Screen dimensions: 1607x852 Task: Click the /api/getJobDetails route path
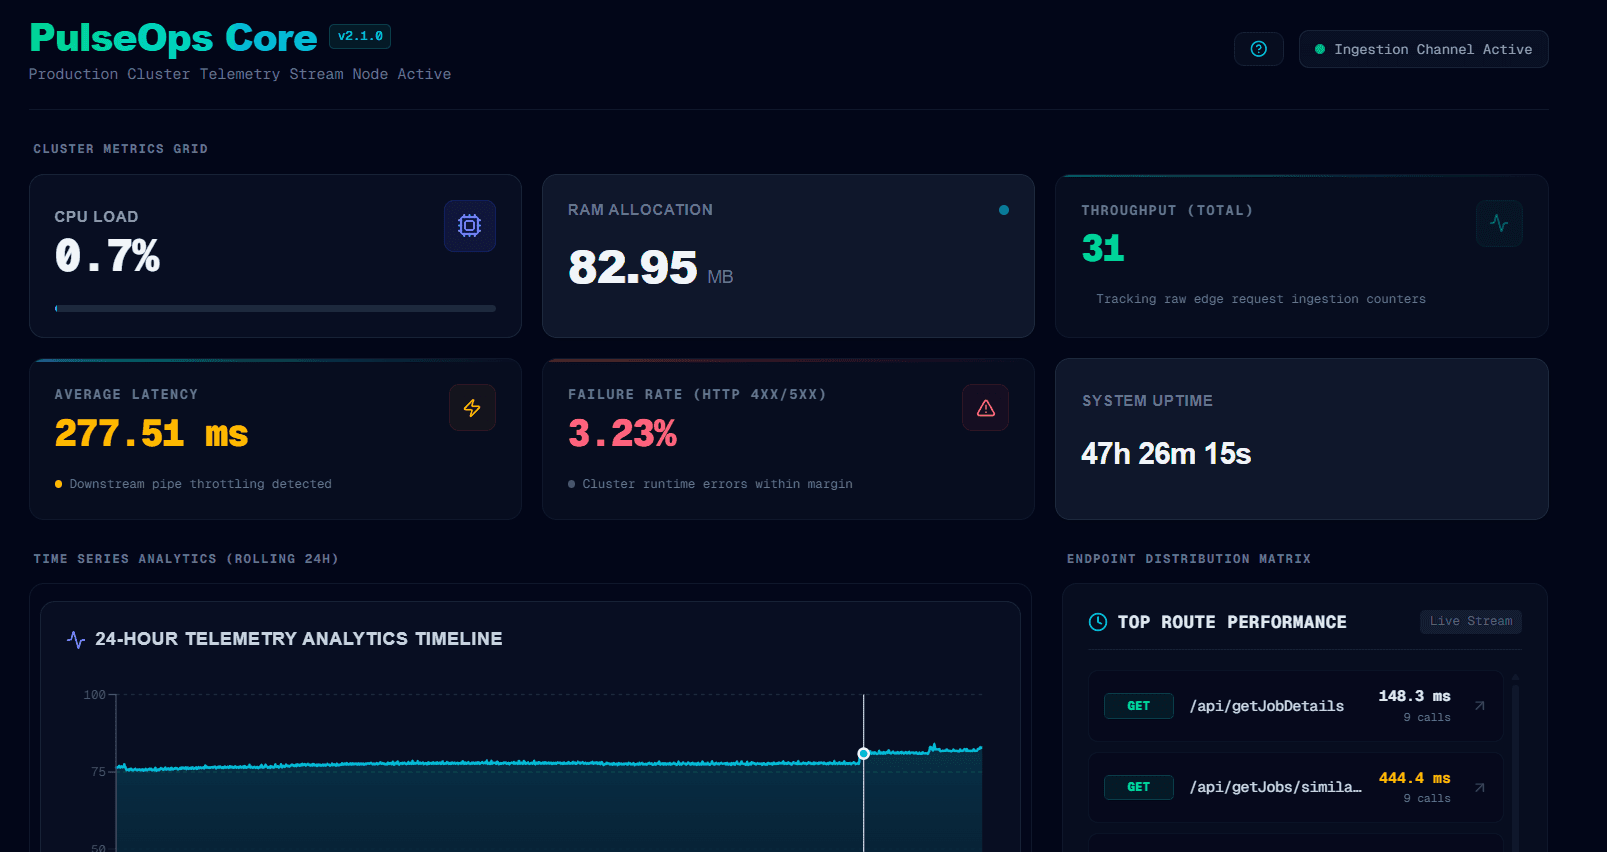click(x=1266, y=706)
